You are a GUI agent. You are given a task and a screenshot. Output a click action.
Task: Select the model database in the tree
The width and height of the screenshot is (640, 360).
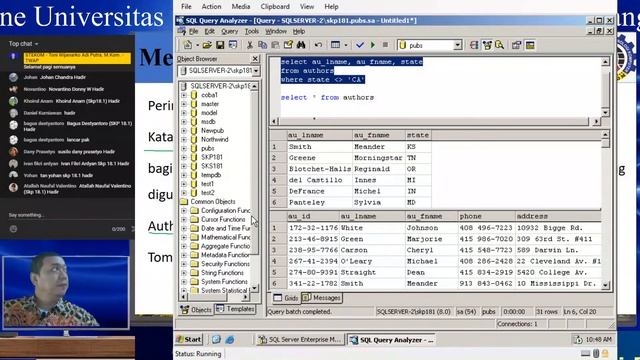209,113
